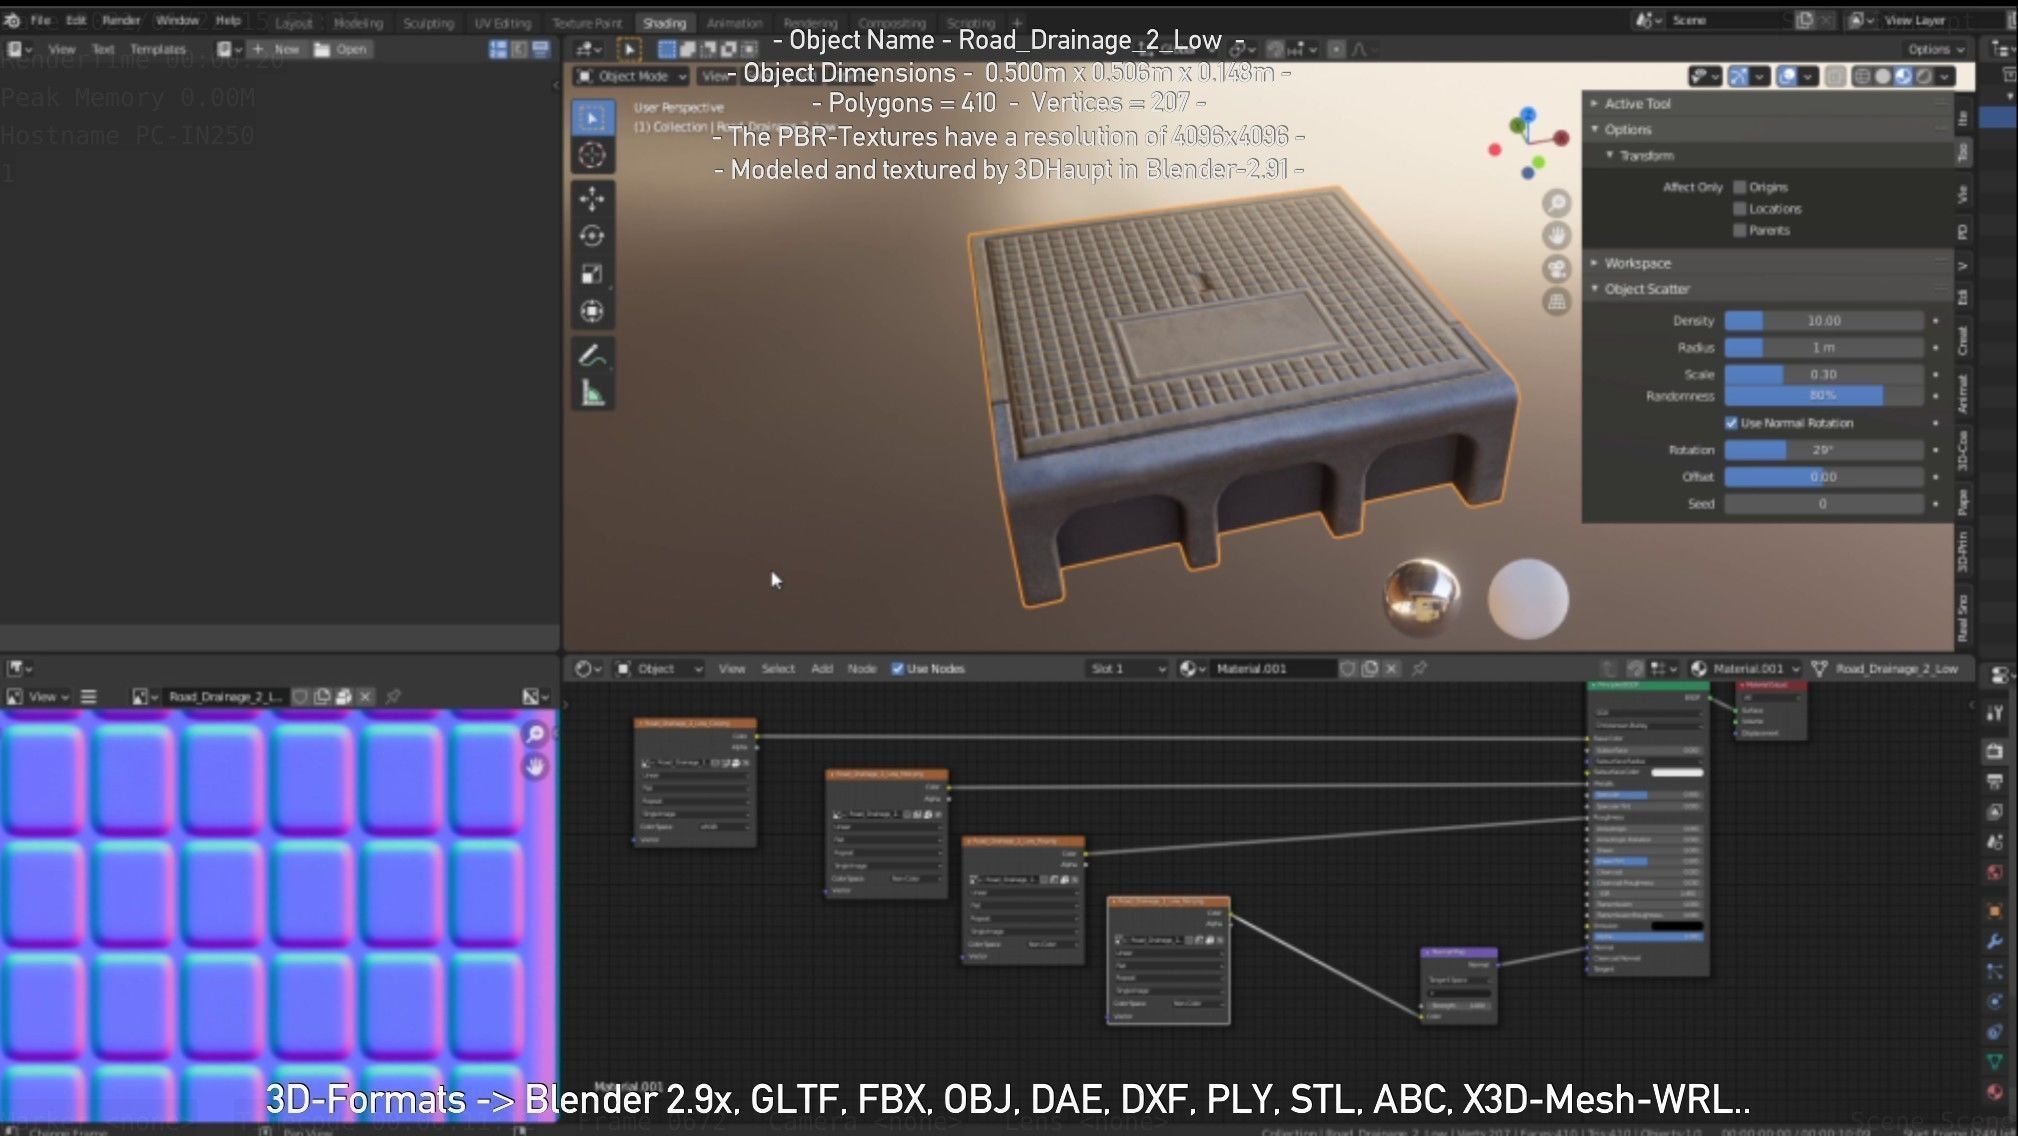Select the Annotate pencil tool
The image size is (2018, 1136).
pyautogui.click(x=592, y=355)
